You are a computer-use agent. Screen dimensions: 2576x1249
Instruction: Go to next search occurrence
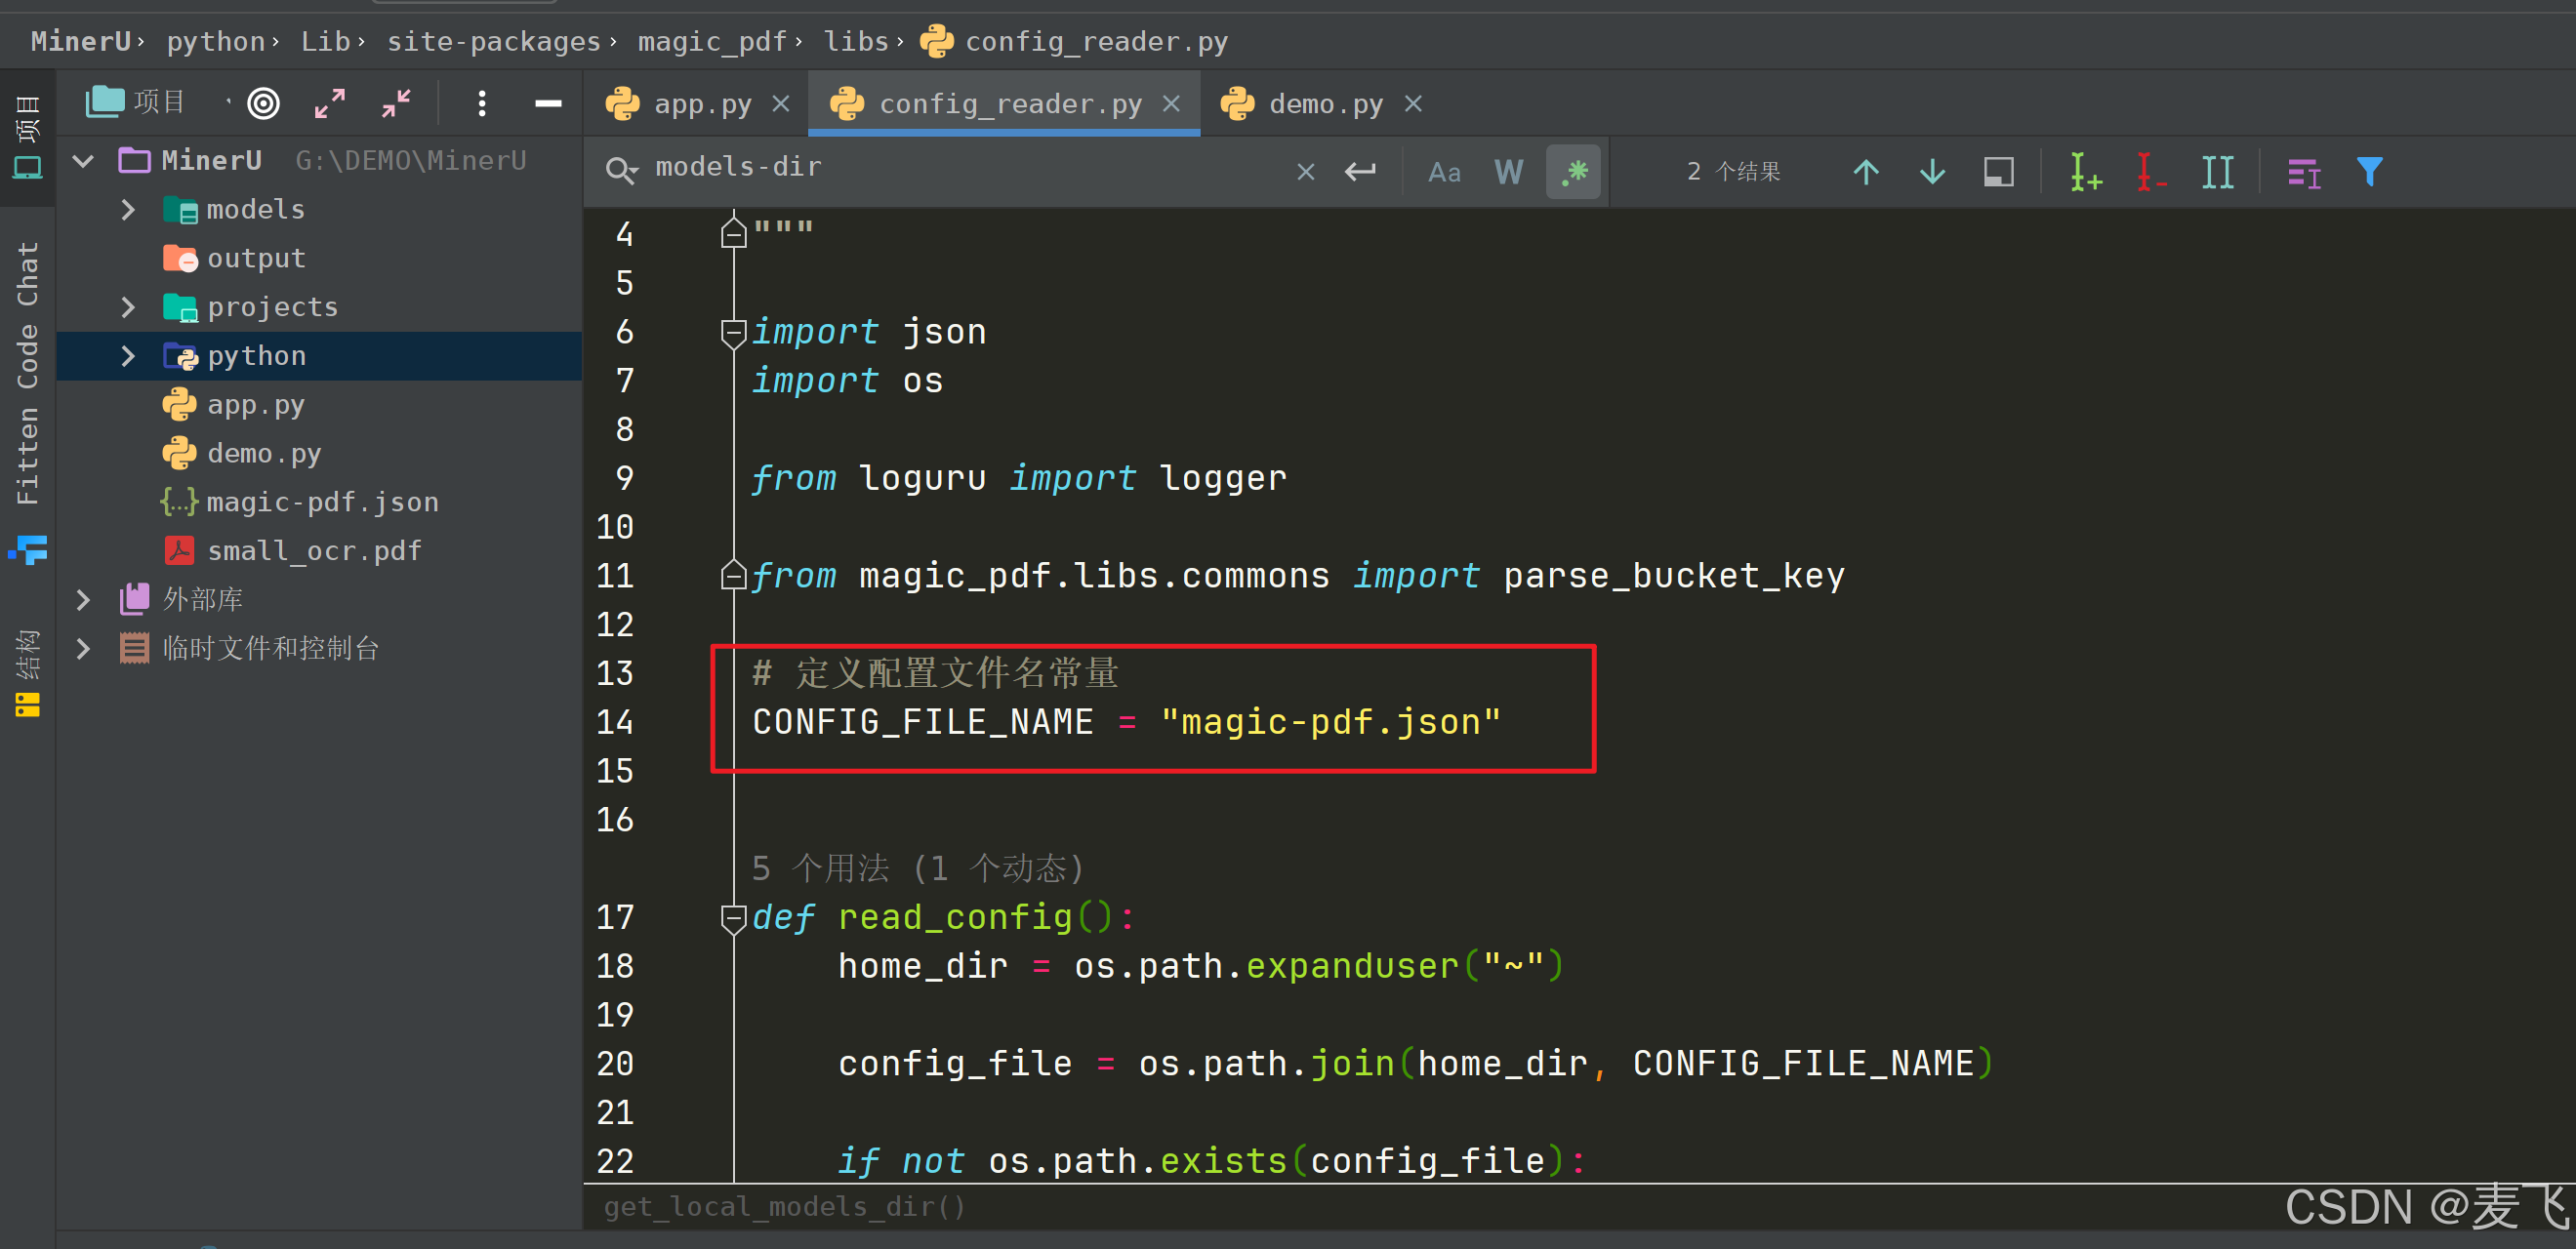(1932, 171)
